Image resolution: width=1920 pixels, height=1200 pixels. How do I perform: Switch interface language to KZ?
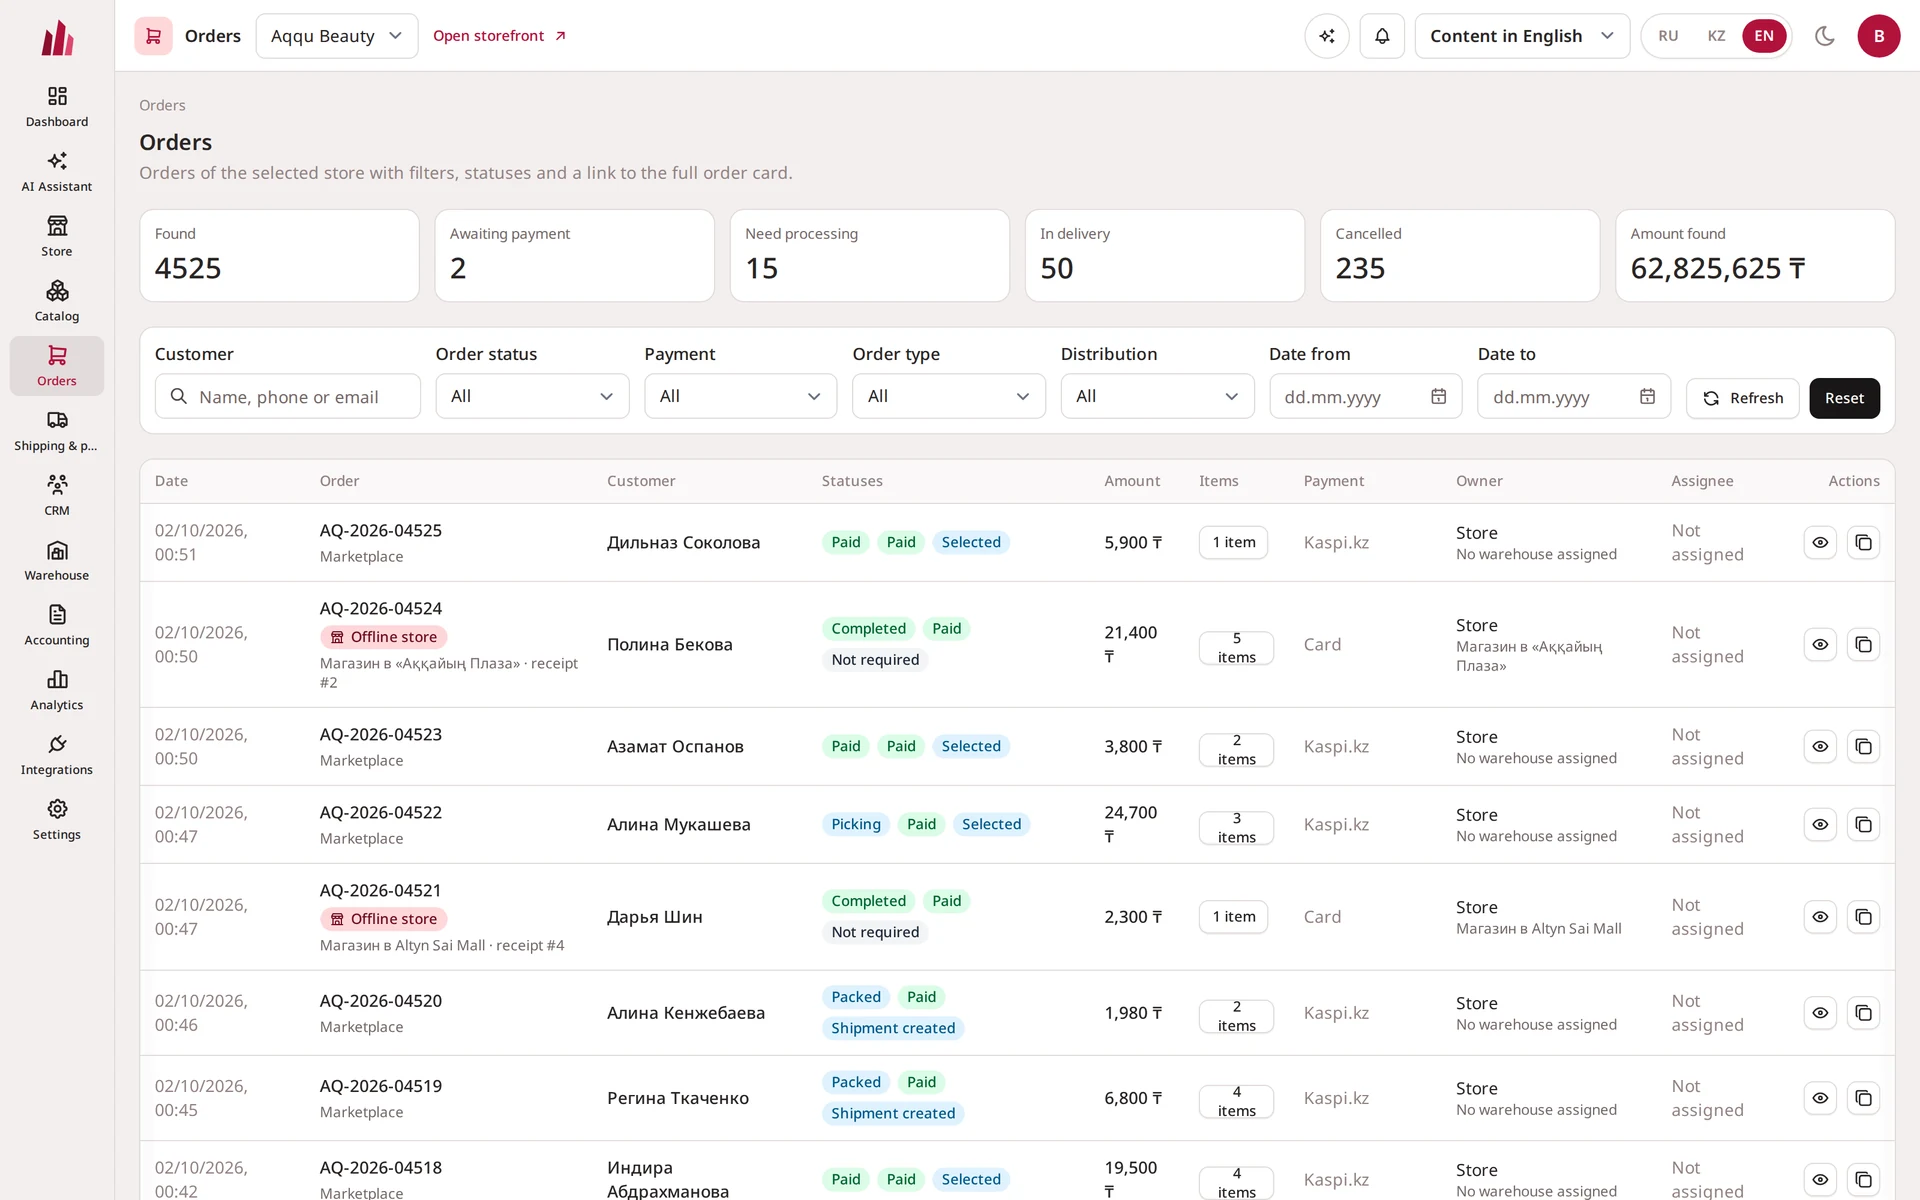(x=1716, y=36)
